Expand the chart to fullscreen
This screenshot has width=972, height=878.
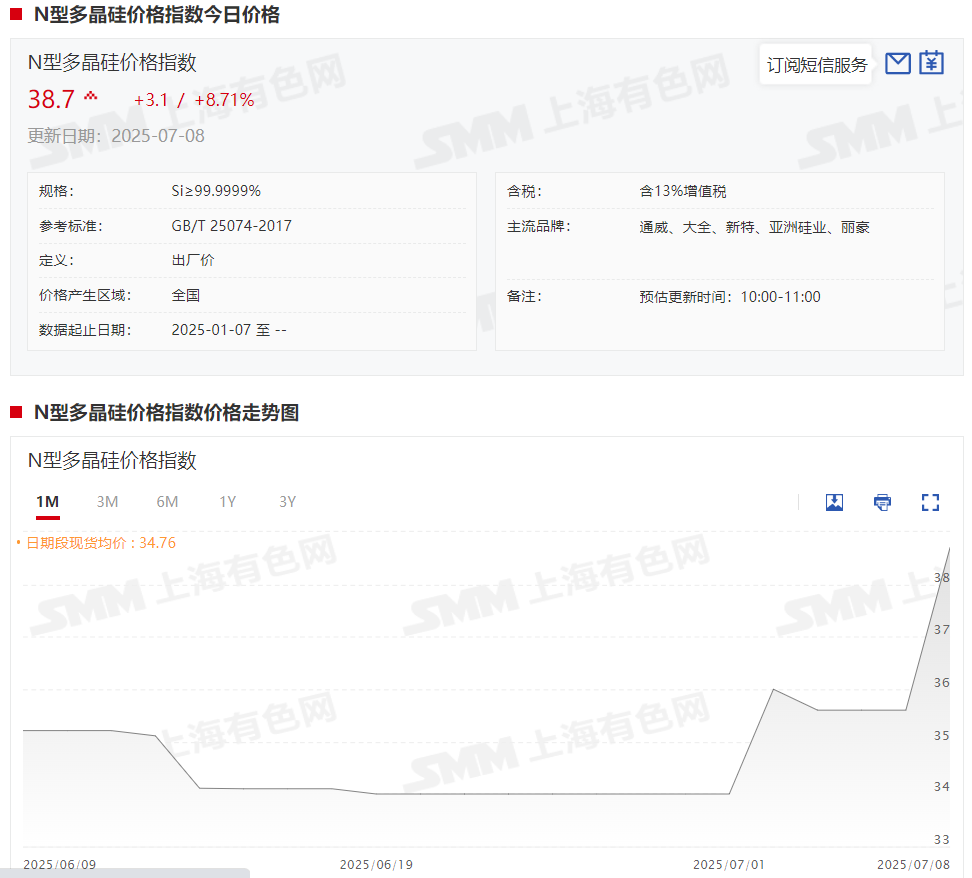(930, 502)
